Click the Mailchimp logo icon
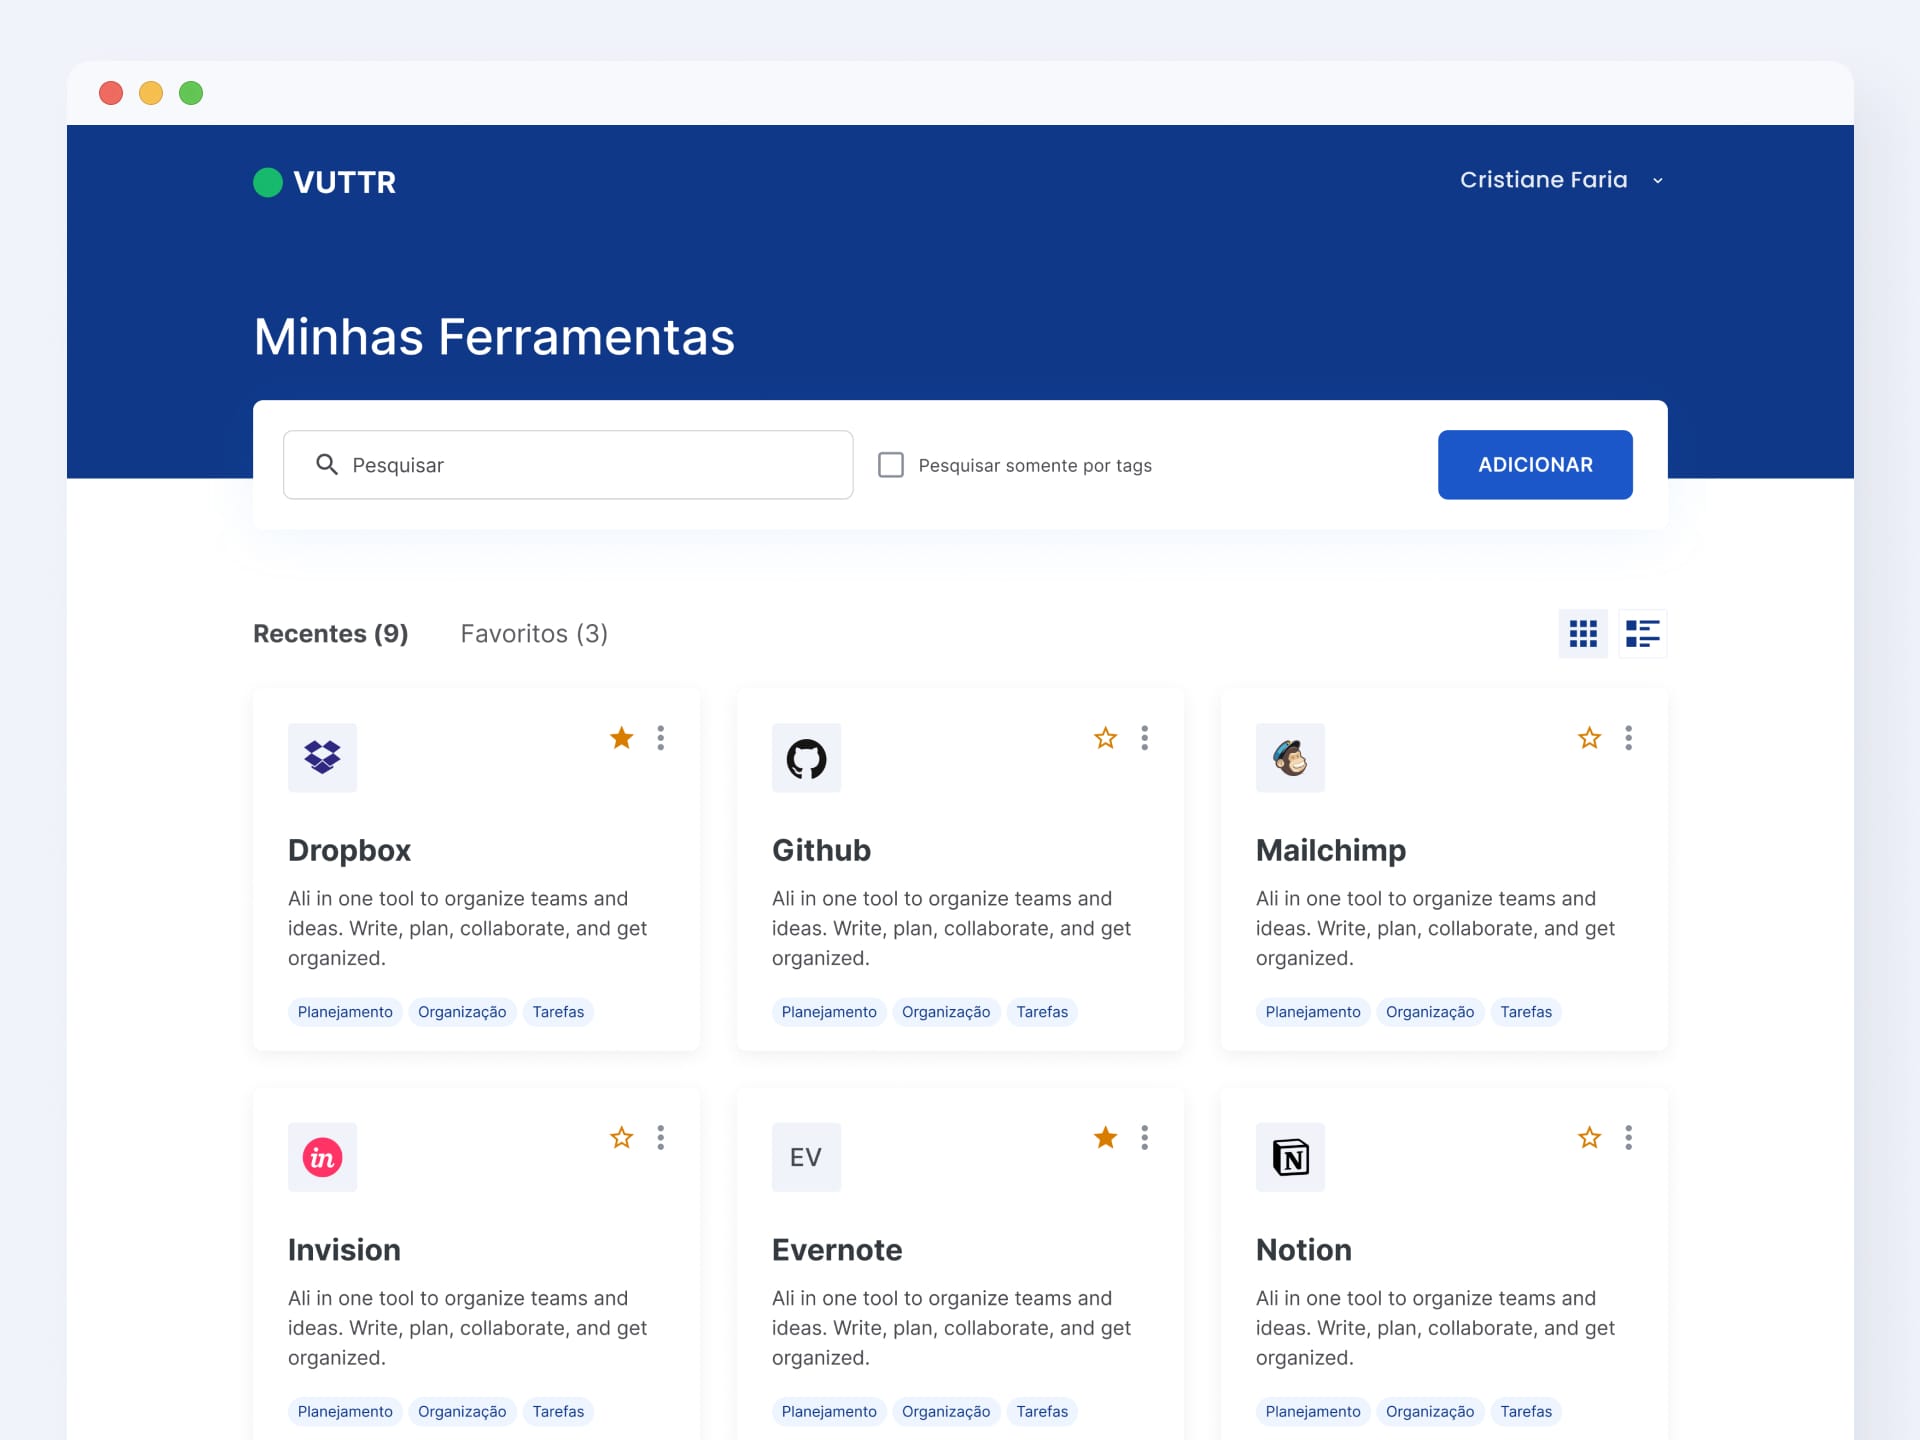The width and height of the screenshot is (1920, 1440). coord(1290,758)
